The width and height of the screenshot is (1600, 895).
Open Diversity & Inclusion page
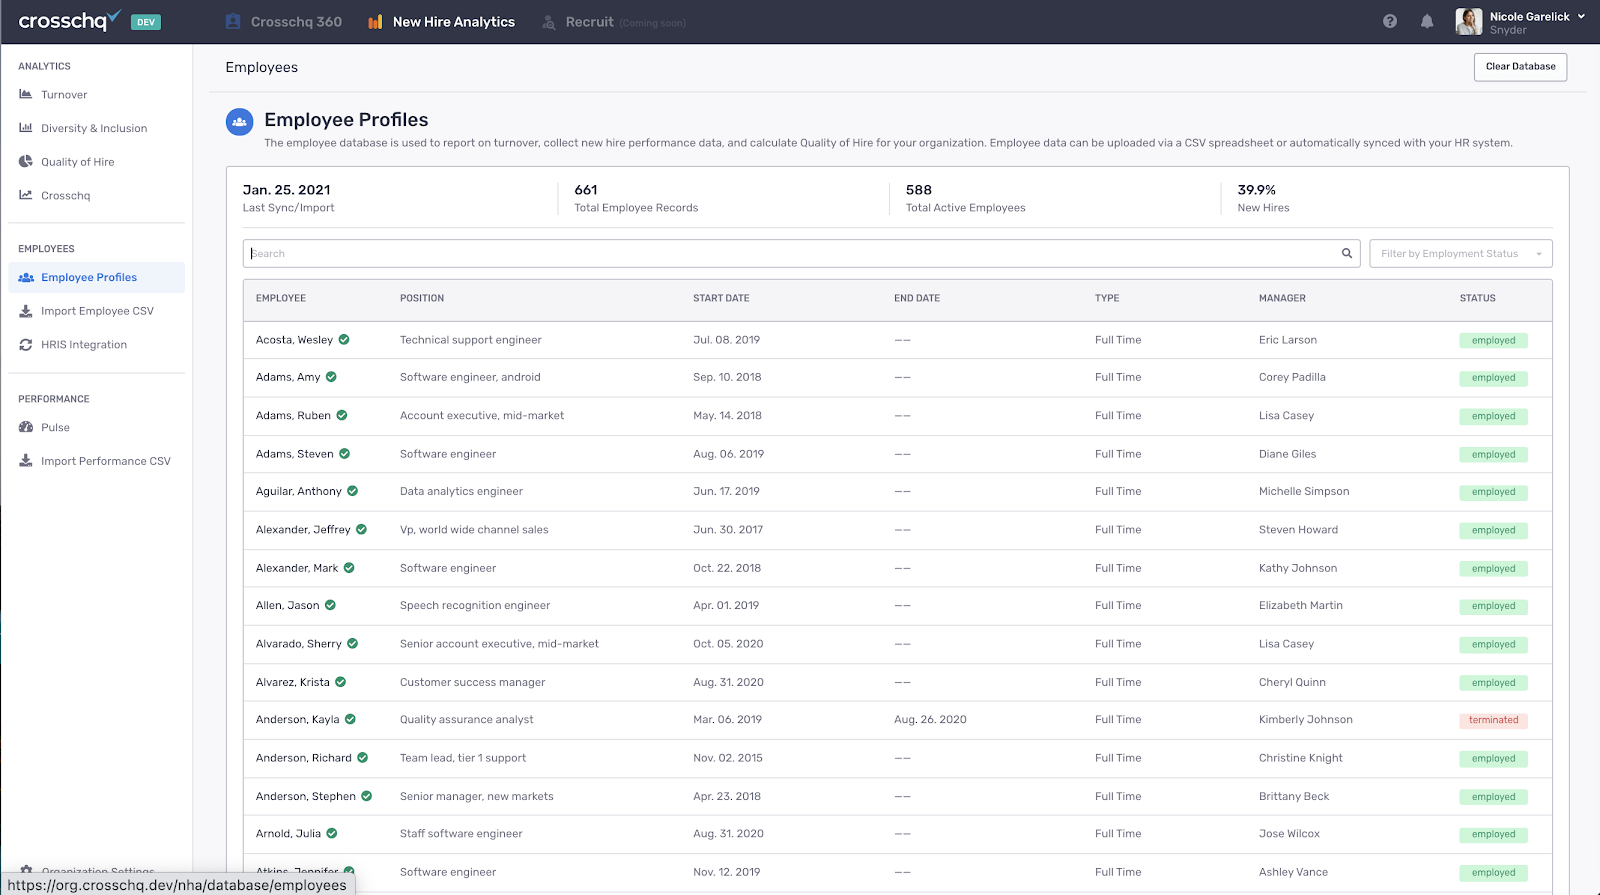94,128
